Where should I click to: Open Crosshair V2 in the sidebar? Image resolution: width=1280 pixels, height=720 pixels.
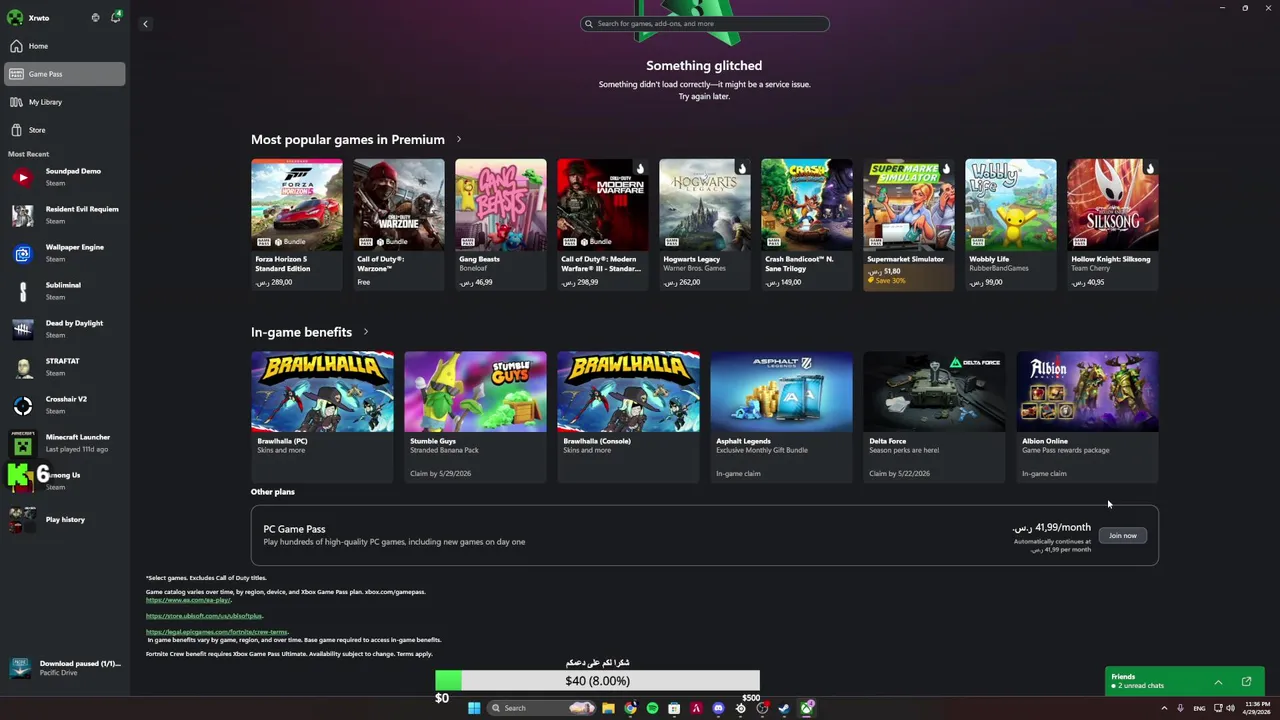(65, 405)
